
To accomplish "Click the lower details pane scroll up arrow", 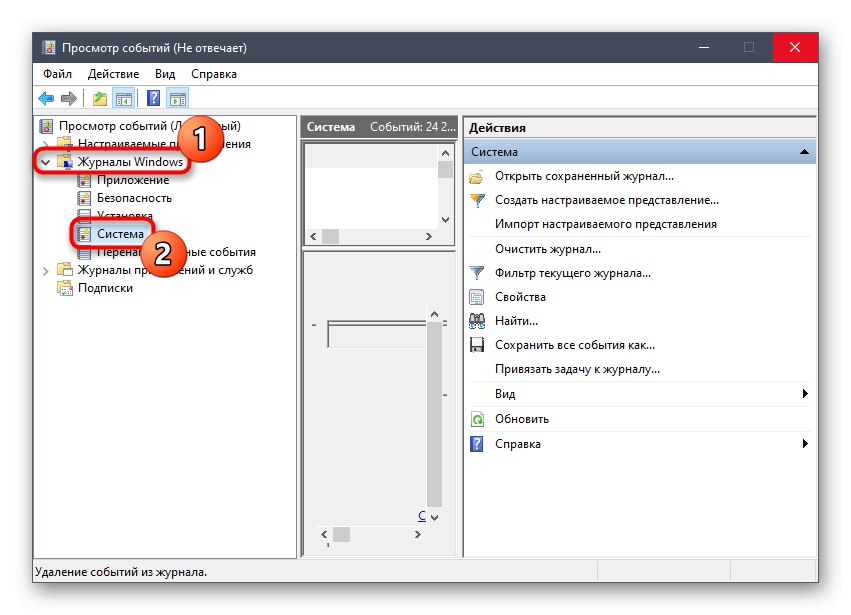I will (434, 314).
